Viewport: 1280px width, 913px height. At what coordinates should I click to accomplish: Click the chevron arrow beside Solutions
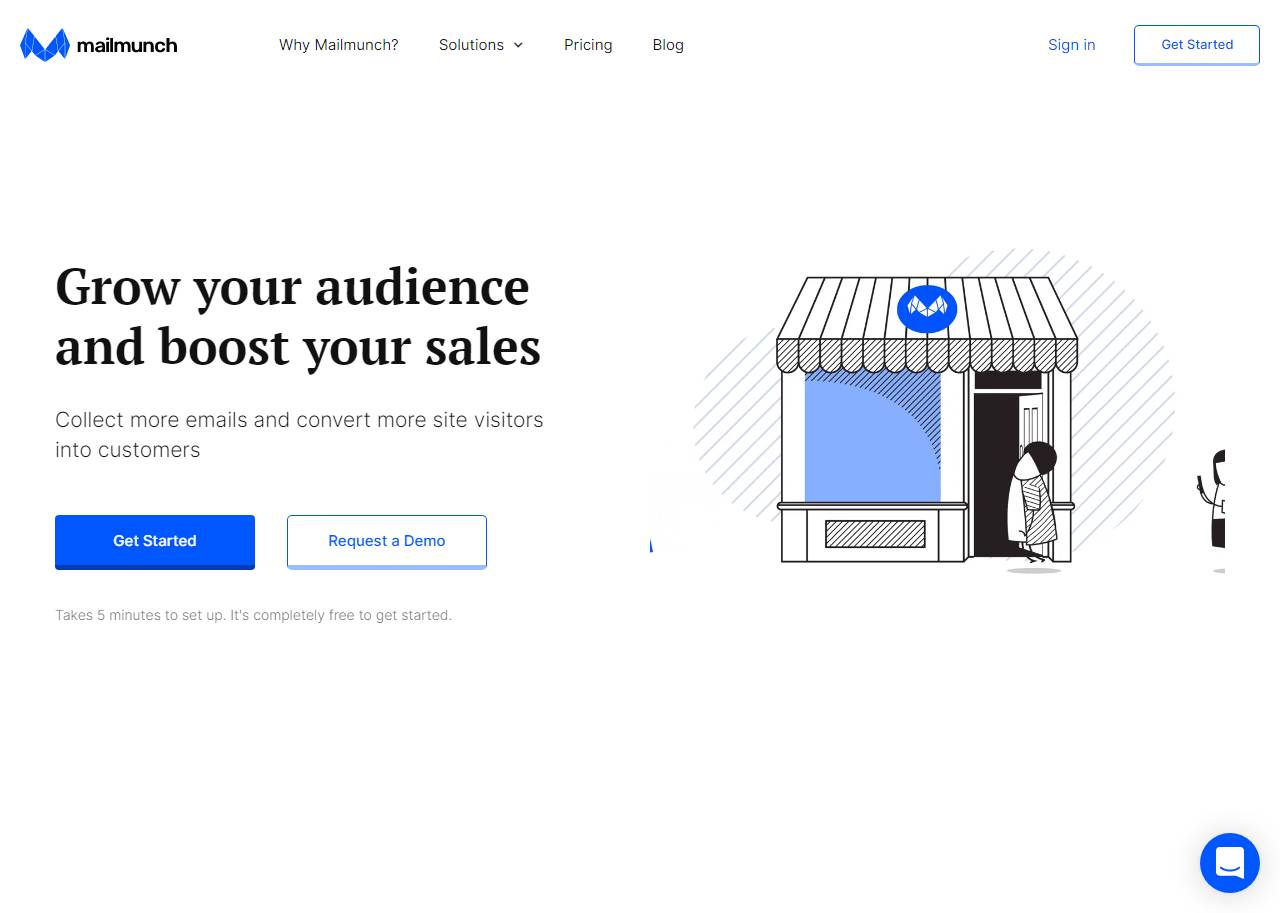(x=518, y=45)
